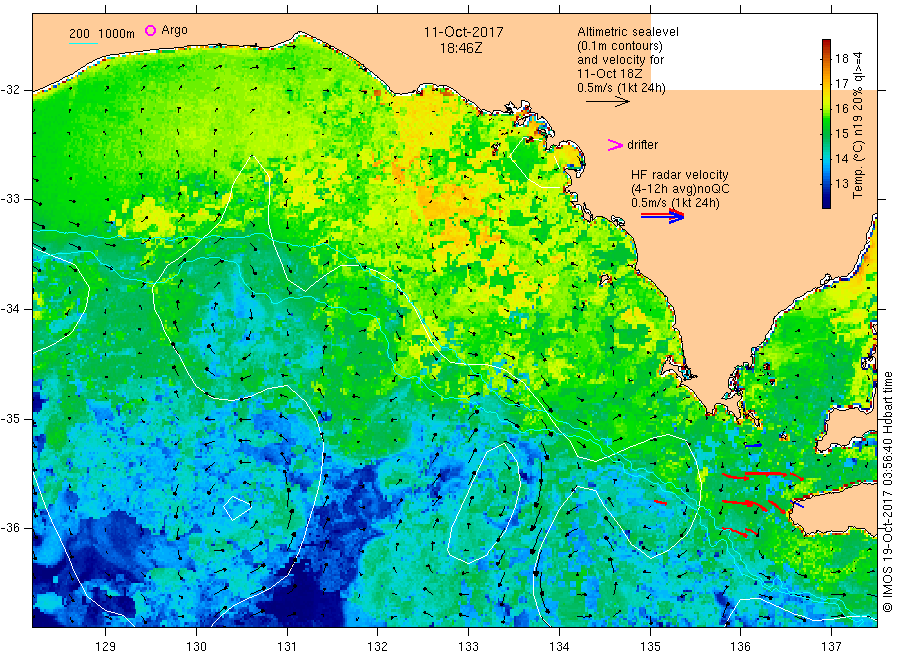900x660 pixels.
Task: Click the cyan isobath line sample under 200
Action: coord(83,43)
